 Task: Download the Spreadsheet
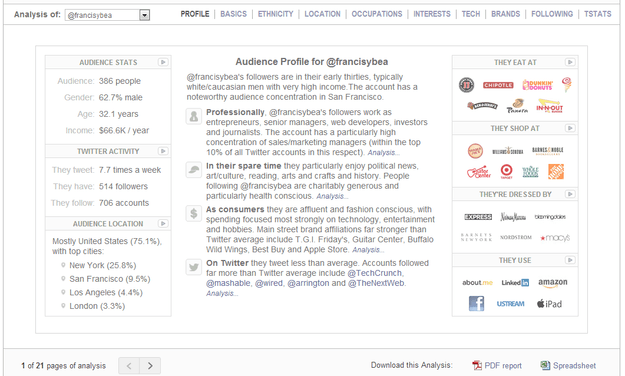click(568, 365)
